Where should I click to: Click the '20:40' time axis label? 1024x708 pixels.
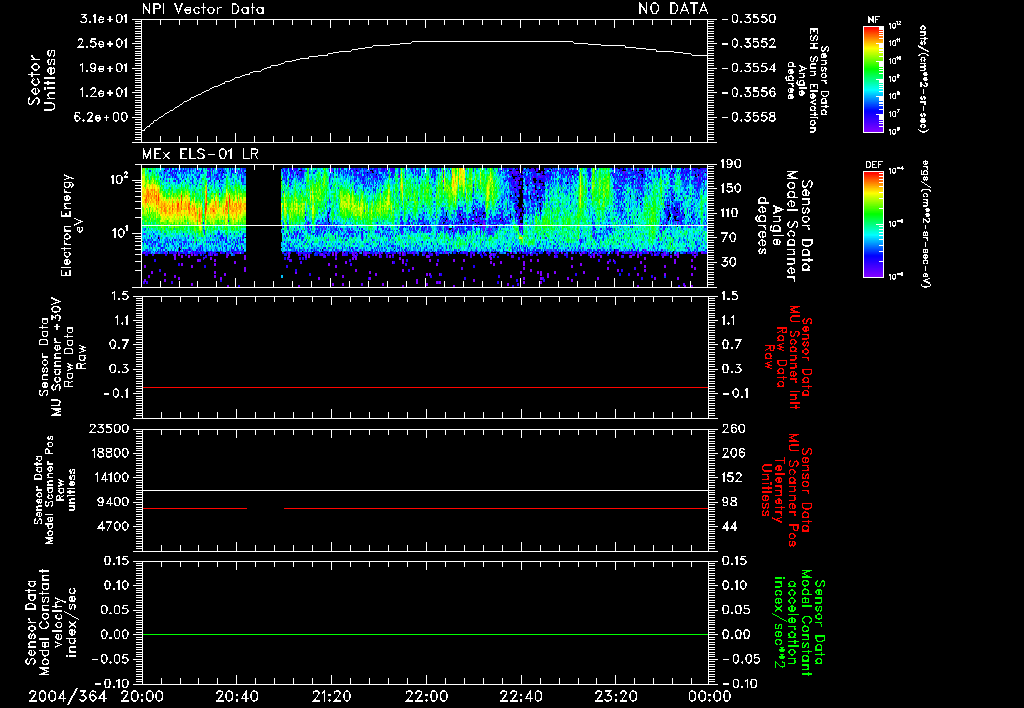[x=236, y=696]
